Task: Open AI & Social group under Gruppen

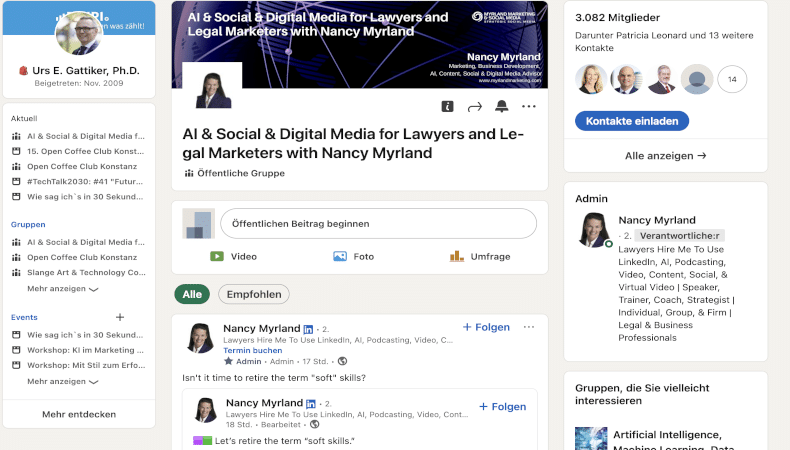Action: point(78,242)
